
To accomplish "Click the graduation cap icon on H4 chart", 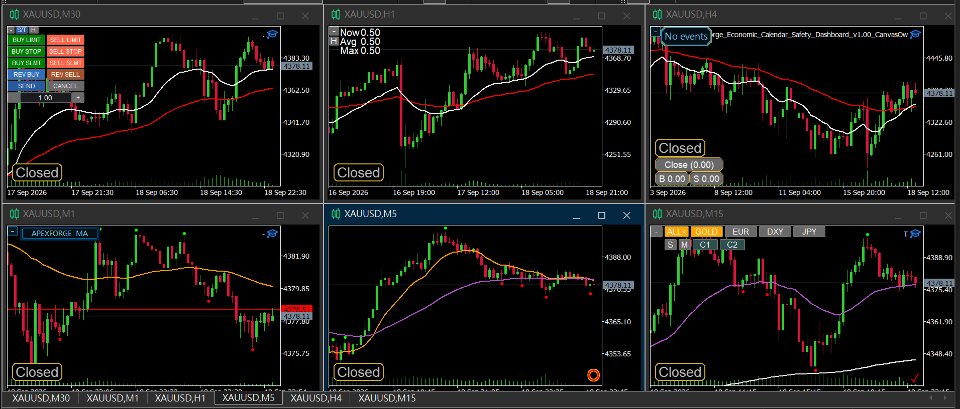I will pyautogui.click(x=915, y=35).
